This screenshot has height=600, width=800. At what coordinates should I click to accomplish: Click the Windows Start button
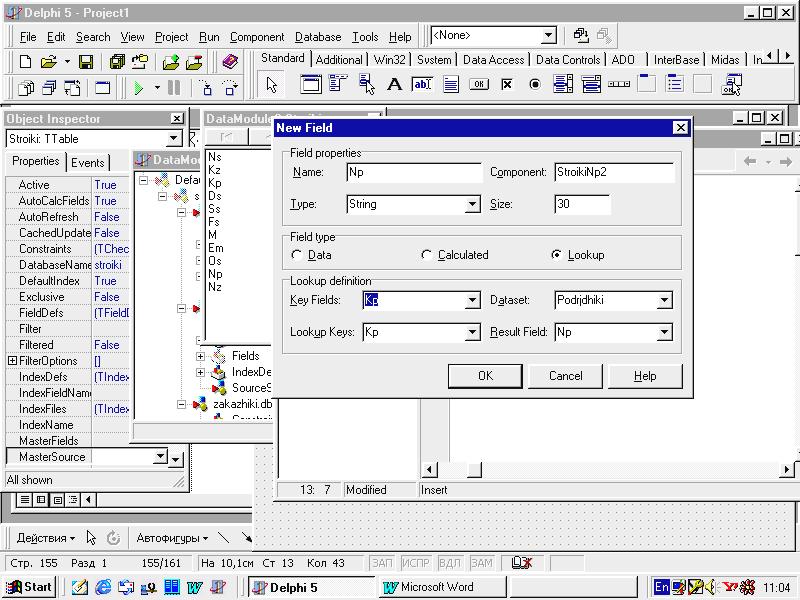(x=29, y=587)
